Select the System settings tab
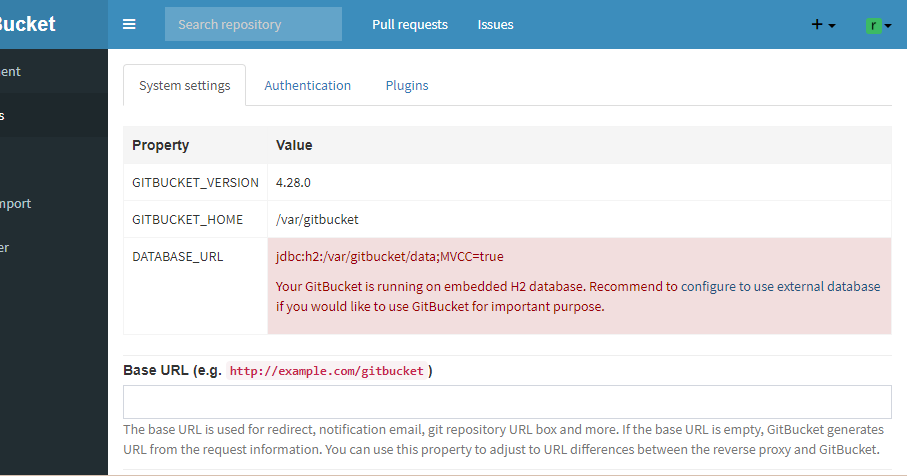This screenshot has width=907, height=476. [x=185, y=86]
